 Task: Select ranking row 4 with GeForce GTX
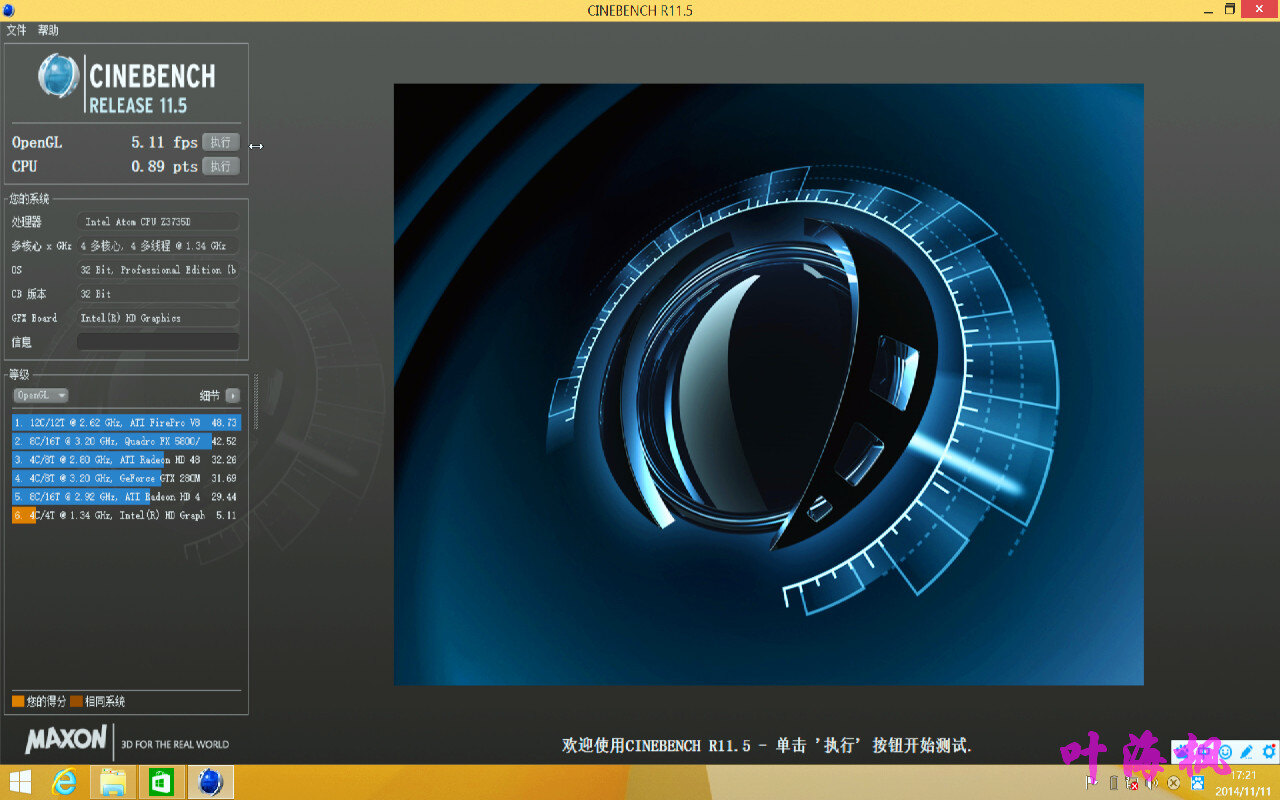point(126,478)
